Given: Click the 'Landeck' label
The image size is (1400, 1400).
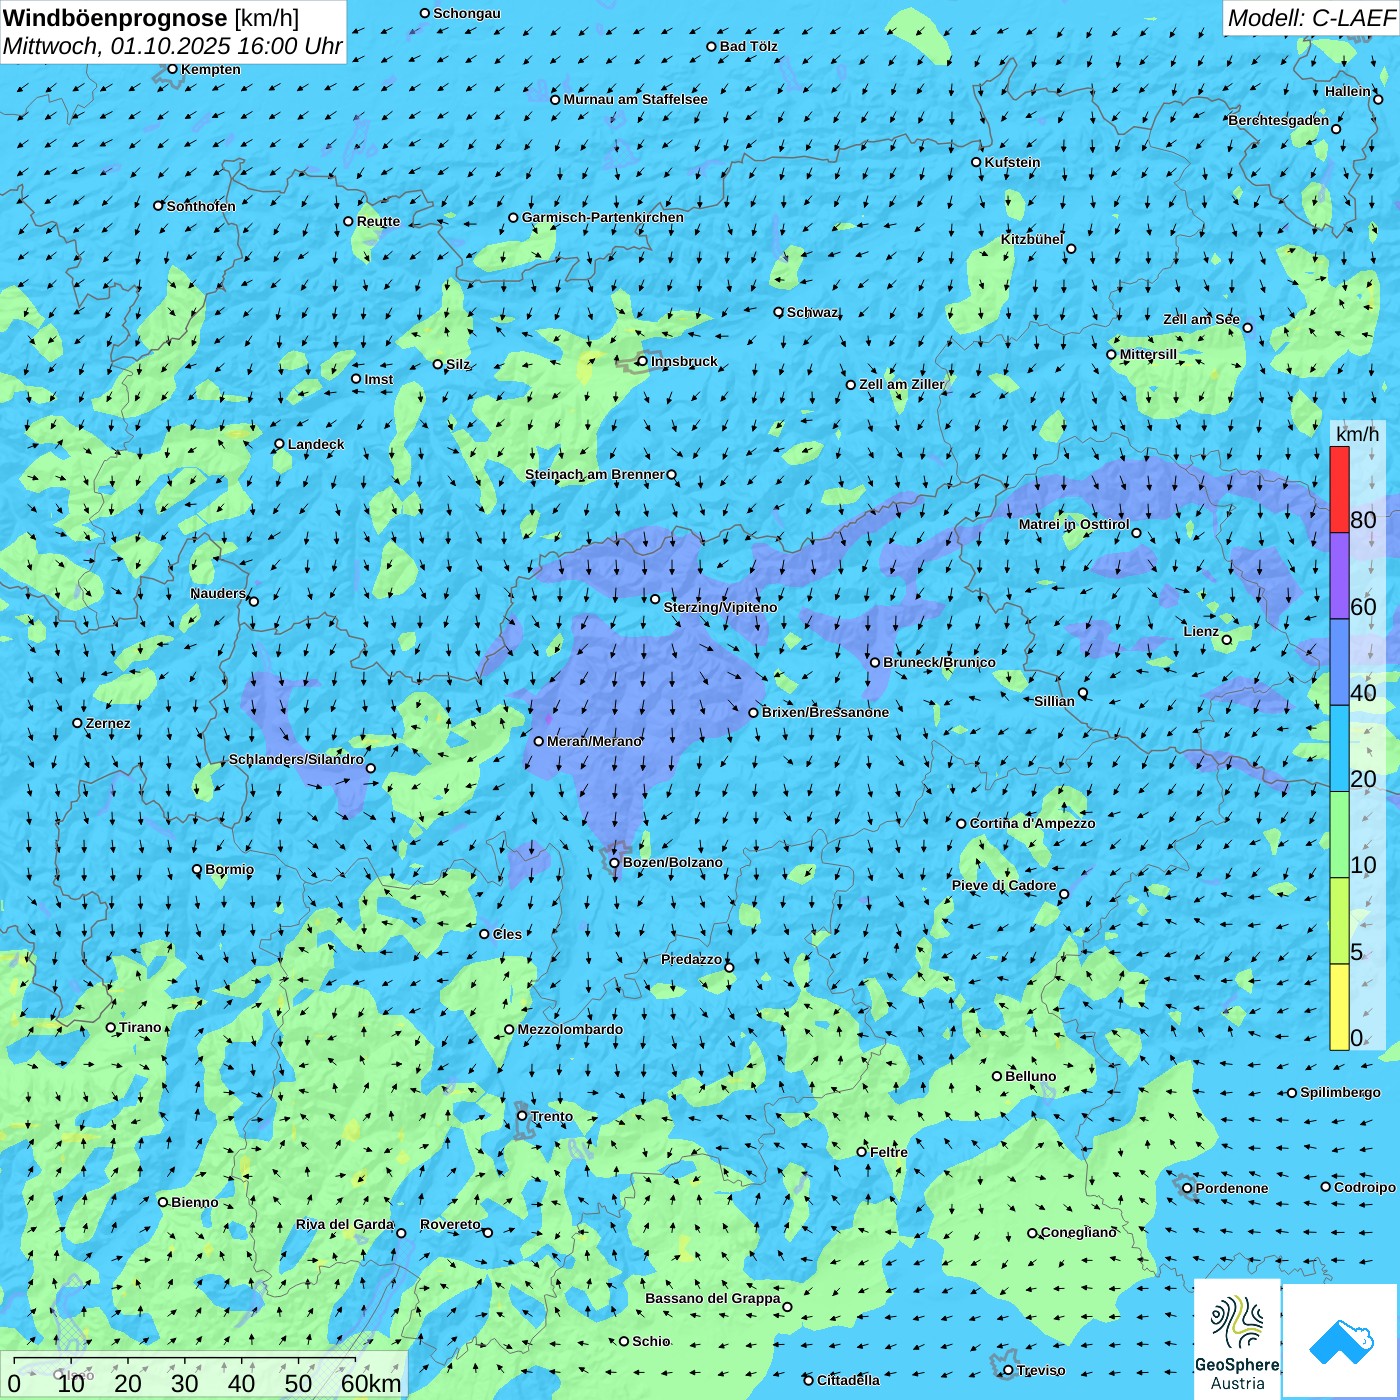Looking at the screenshot, I should tap(316, 444).
